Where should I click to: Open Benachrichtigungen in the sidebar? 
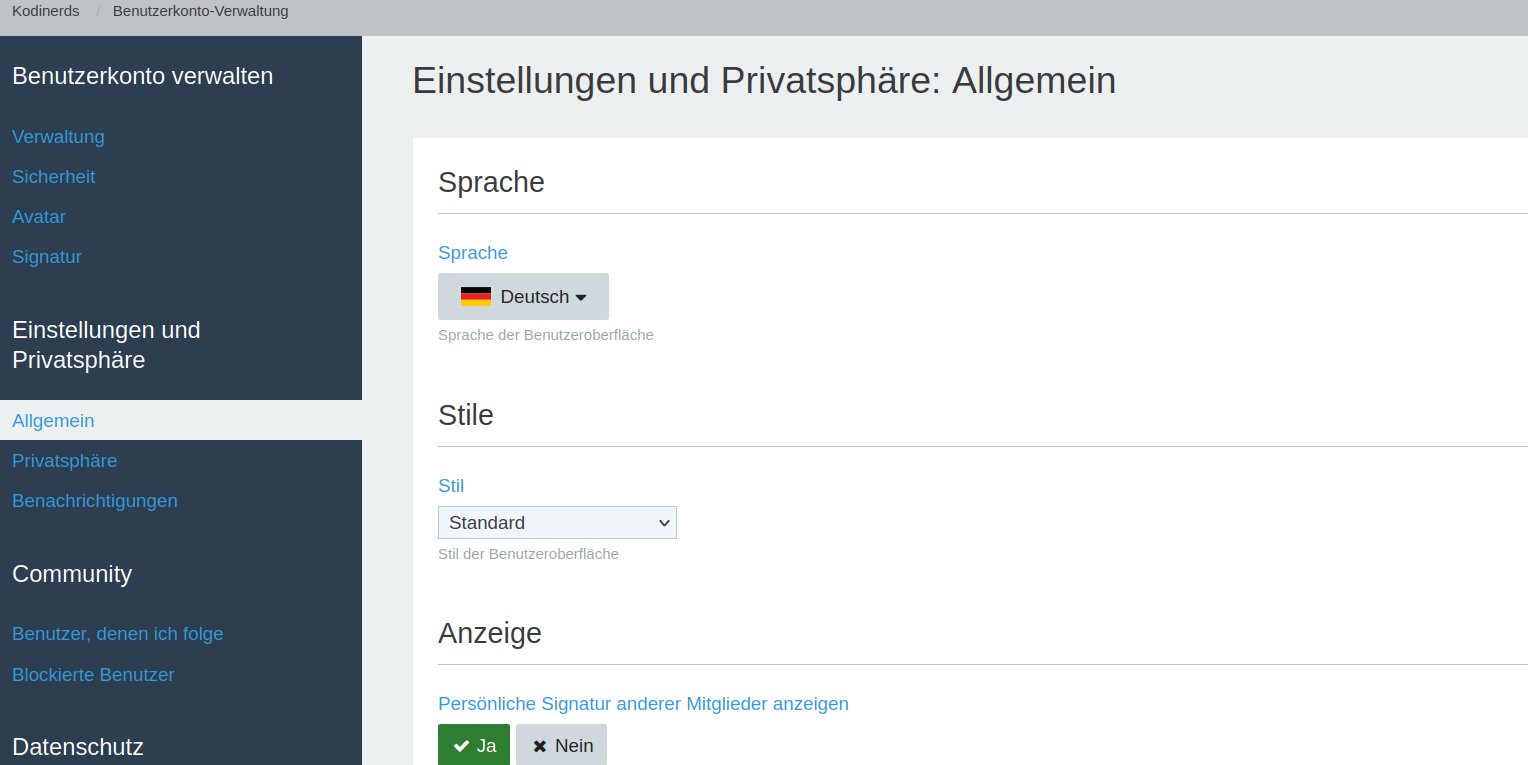tap(95, 500)
